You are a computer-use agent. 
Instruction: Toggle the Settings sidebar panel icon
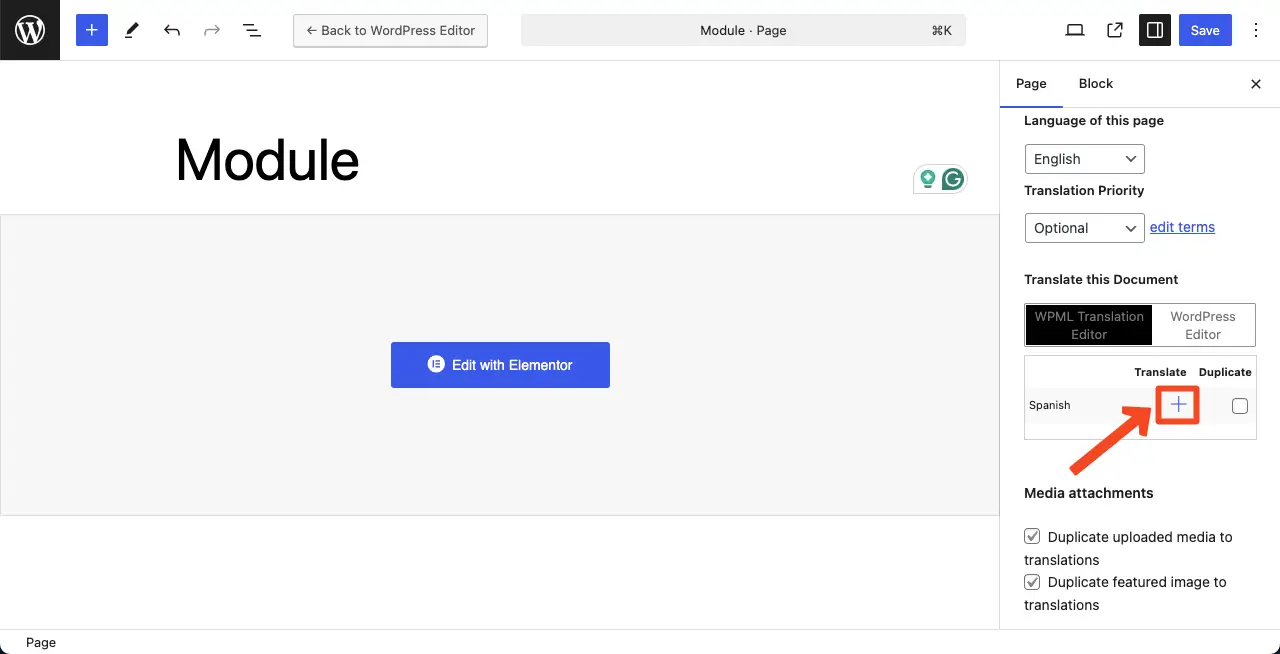tap(1155, 30)
